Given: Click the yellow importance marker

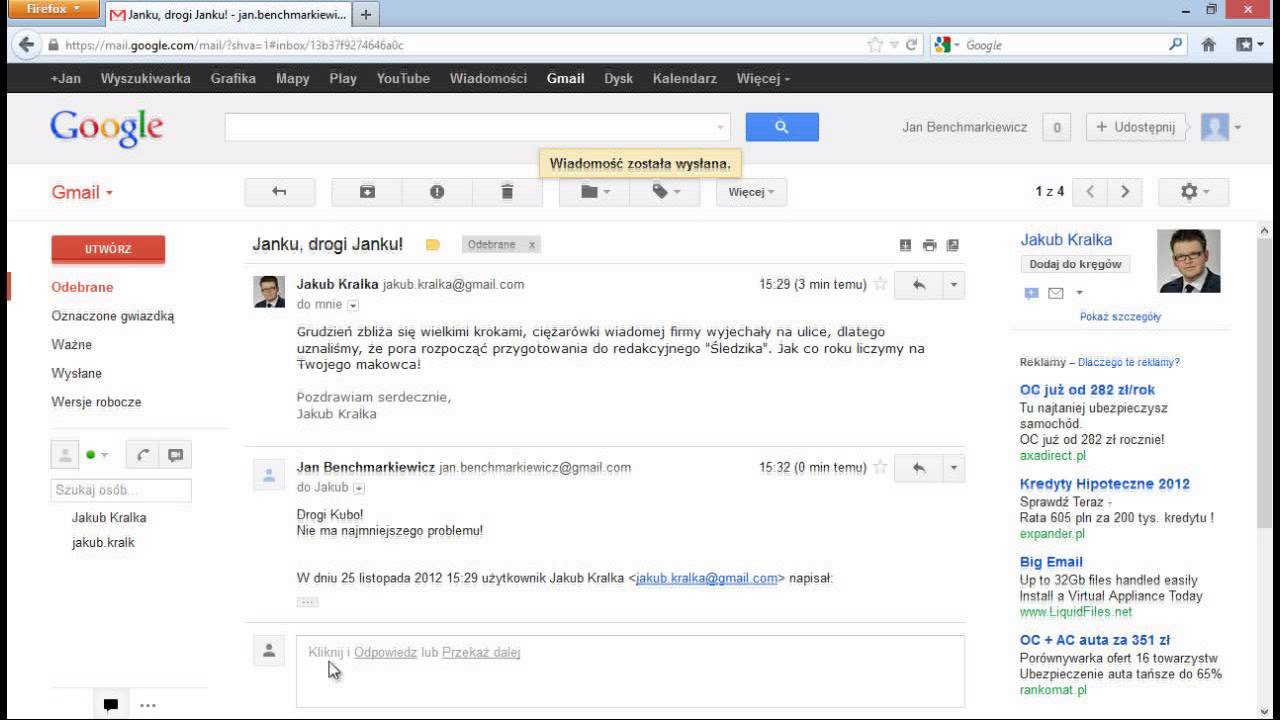Looking at the screenshot, I should (x=432, y=245).
